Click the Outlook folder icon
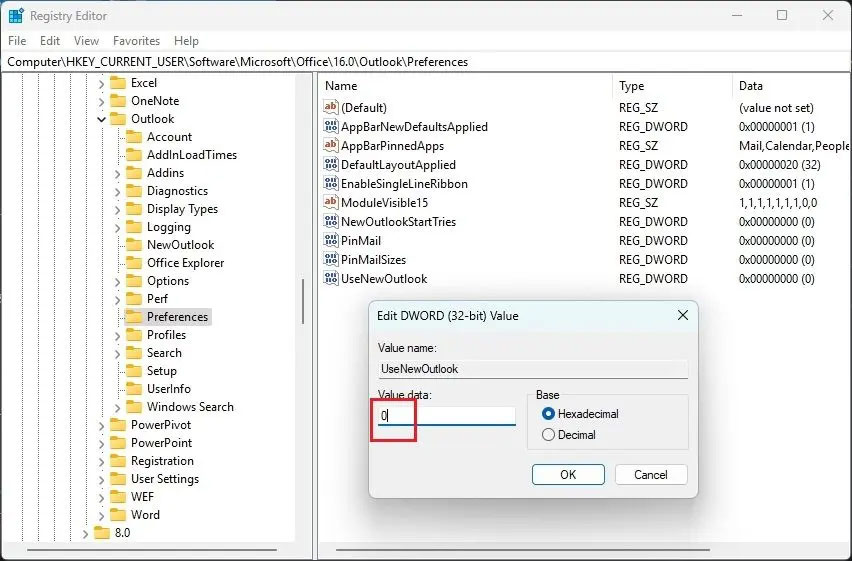 [117, 119]
